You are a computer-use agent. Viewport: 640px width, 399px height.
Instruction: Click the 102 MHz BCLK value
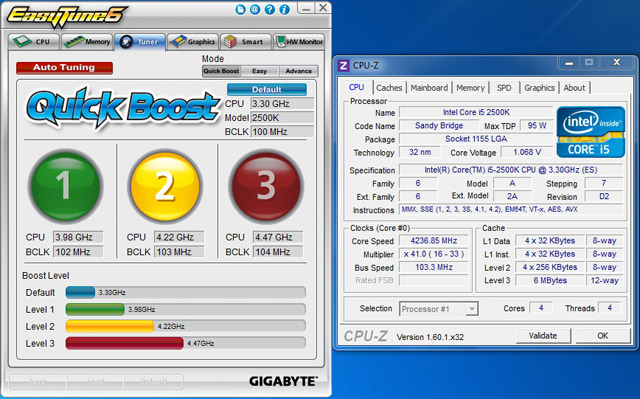click(x=78, y=252)
